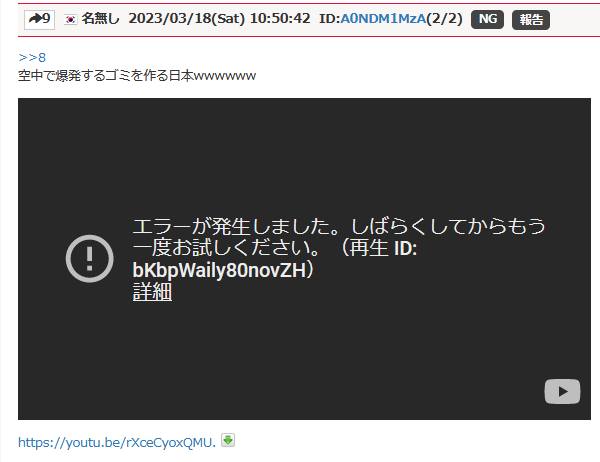The height and width of the screenshot is (462, 600).
Task: Click the exclamation error icon in video
Action: click(90, 259)
